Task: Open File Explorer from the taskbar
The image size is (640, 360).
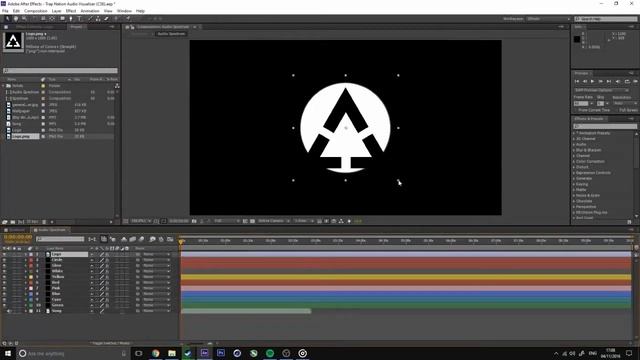Action: point(172,353)
